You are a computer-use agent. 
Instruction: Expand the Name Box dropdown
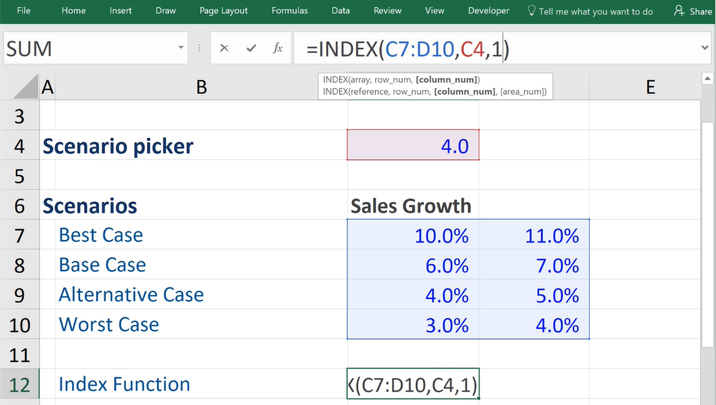point(181,48)
